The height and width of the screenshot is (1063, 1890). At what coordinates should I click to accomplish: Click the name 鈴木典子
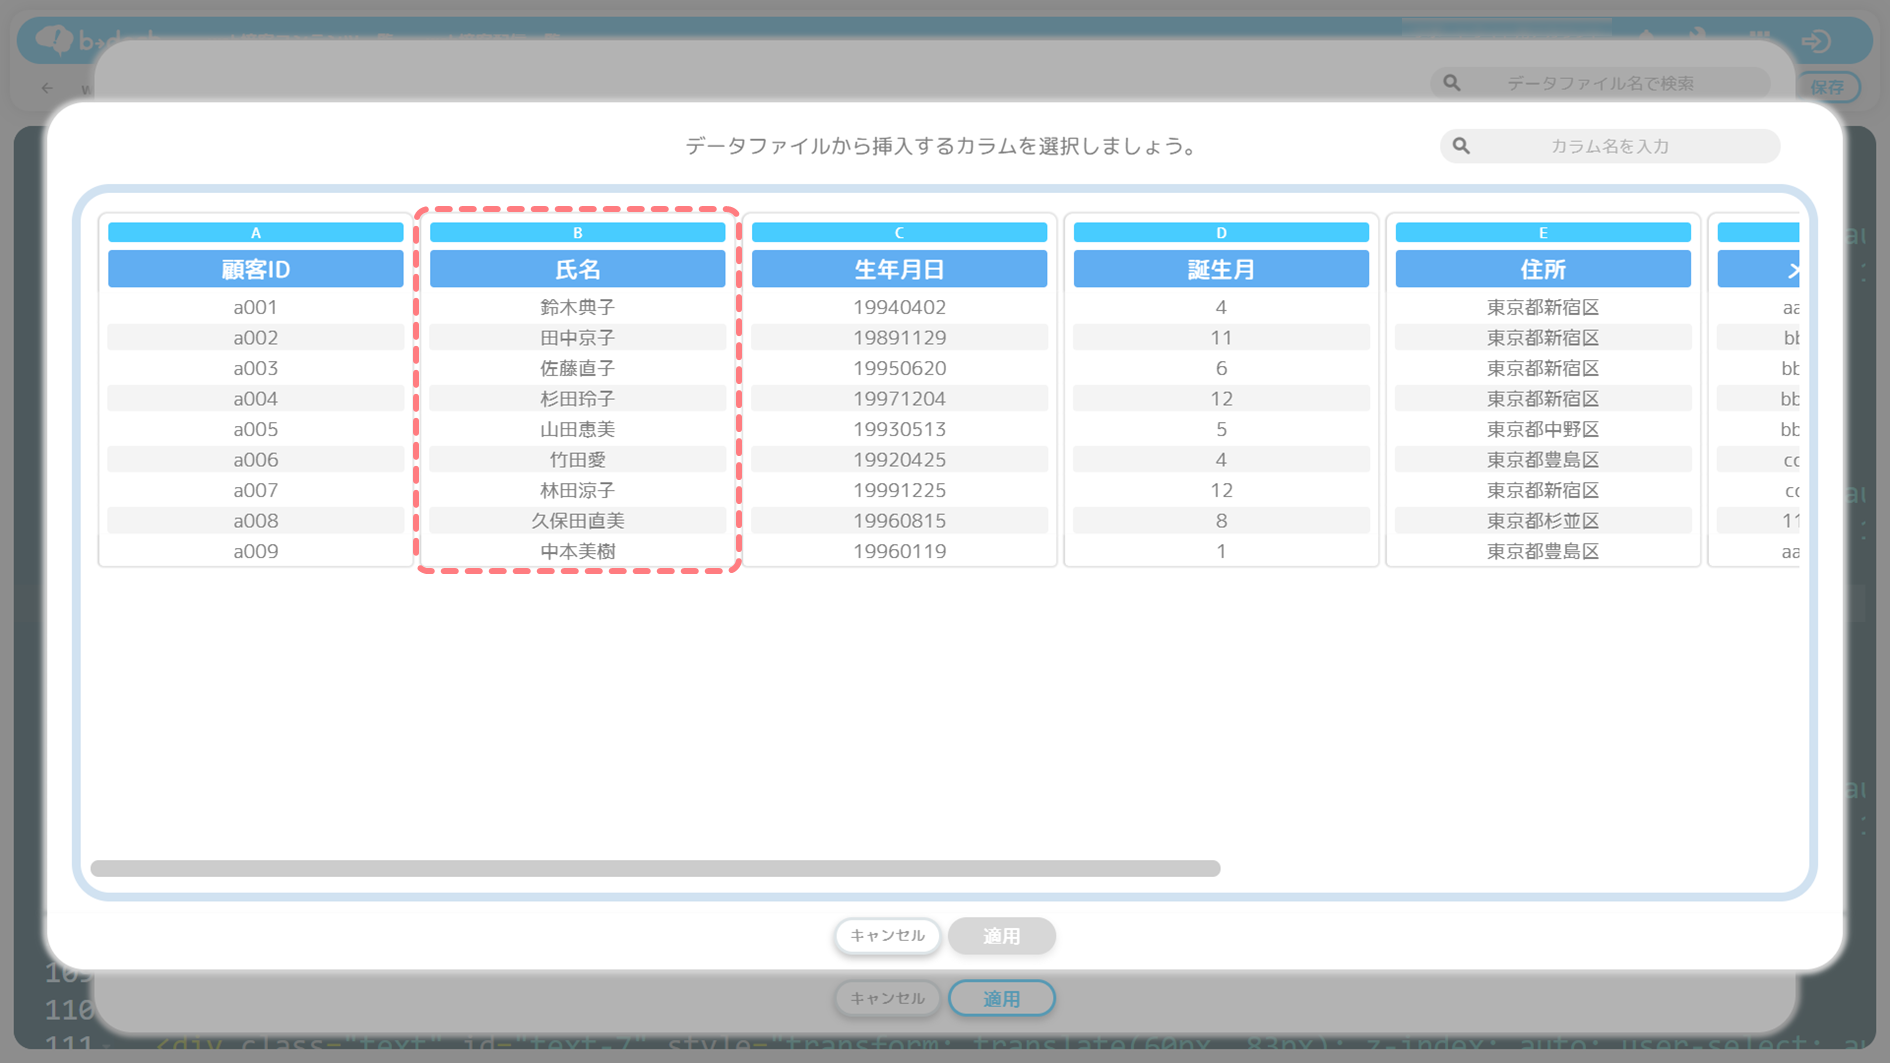click(x=578, y=307)
